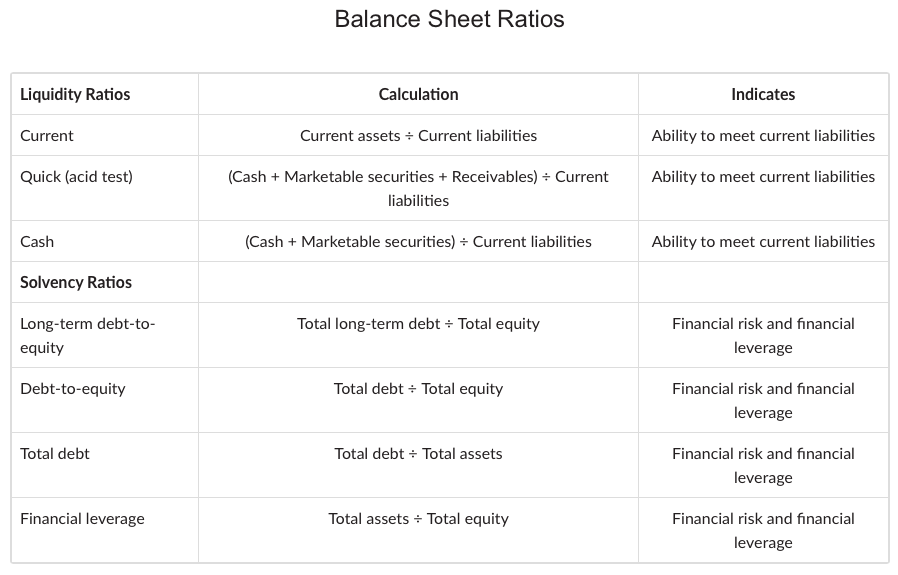The height and width of the screenshot is (575, 898).
Task: Select the Total assets ÷ Total equity formula
Action: [418, 518]
